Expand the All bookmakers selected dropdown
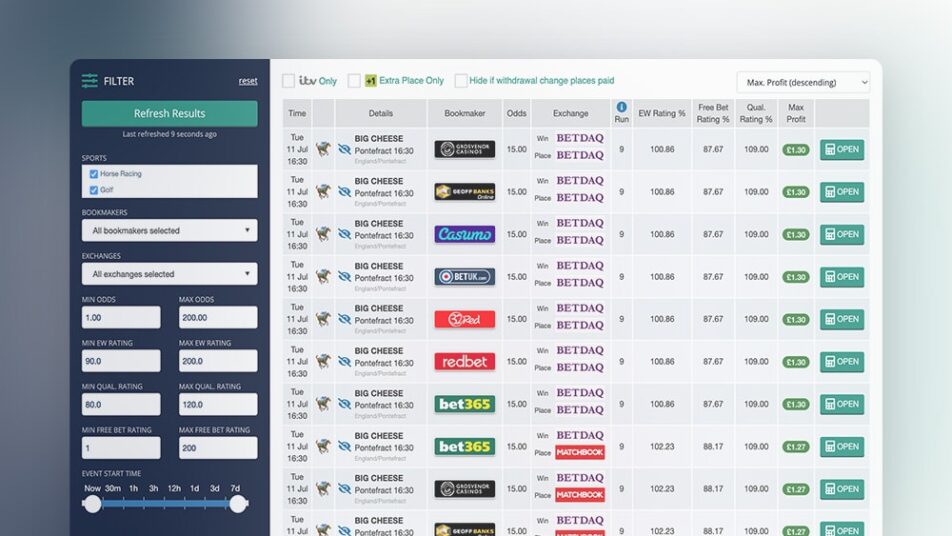Image resolution: width=952 pixels, height=536 pixels. click(169, 231)
